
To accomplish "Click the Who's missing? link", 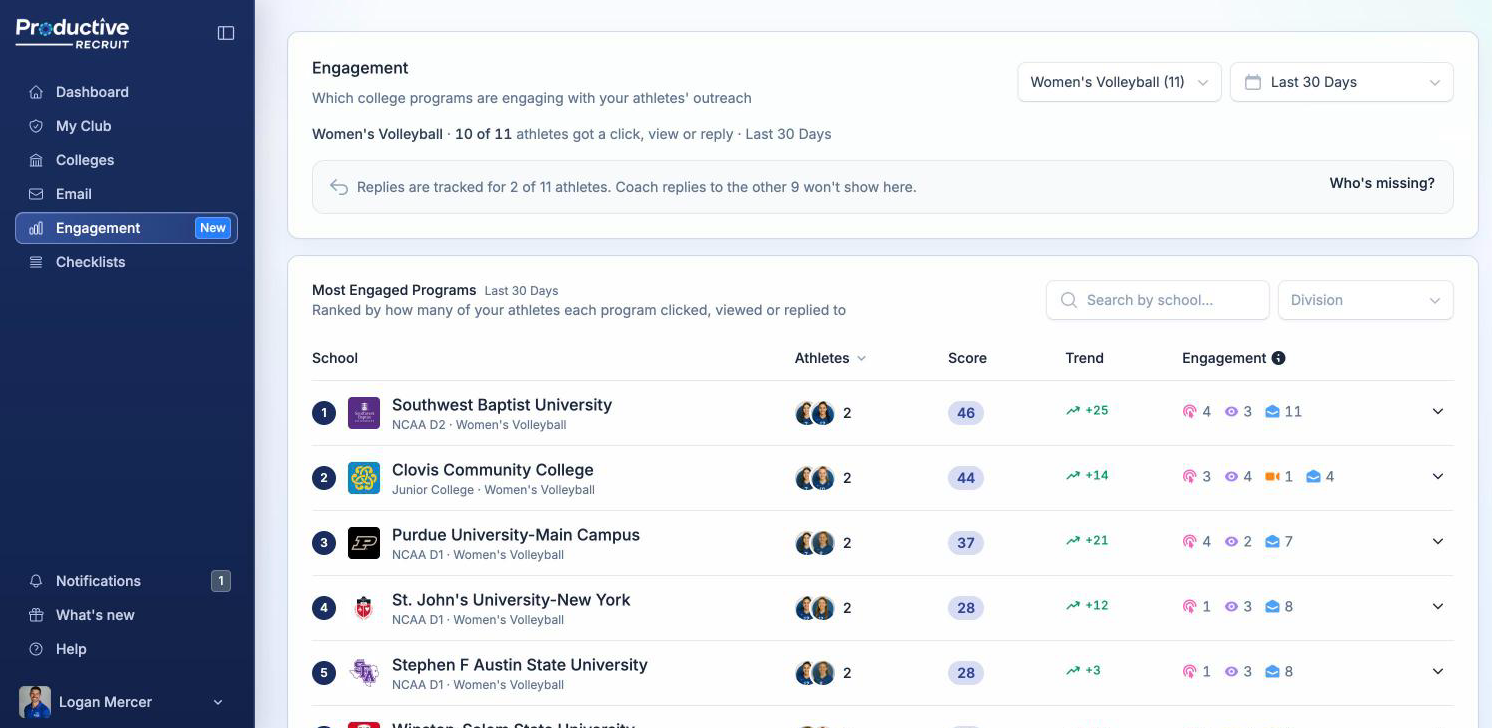I will [1381, 183].
